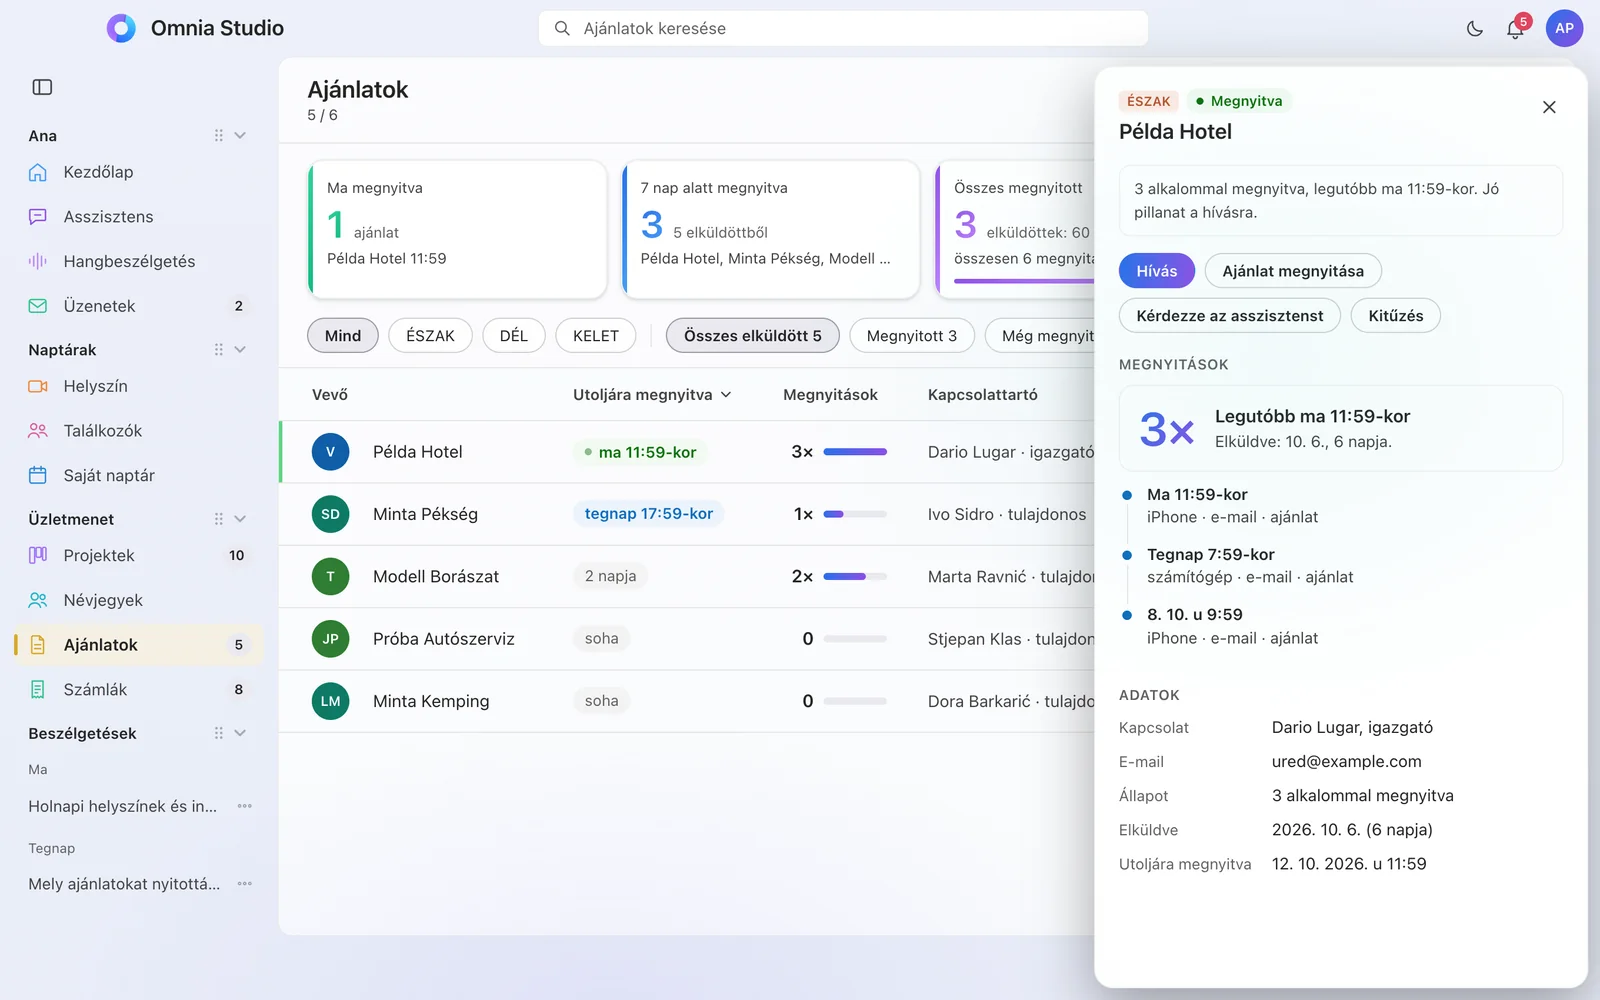Toggle the ÉSZAK region filter chip
The width and height of the screenshot is (1600, 1000).
[x=430, y=336]
